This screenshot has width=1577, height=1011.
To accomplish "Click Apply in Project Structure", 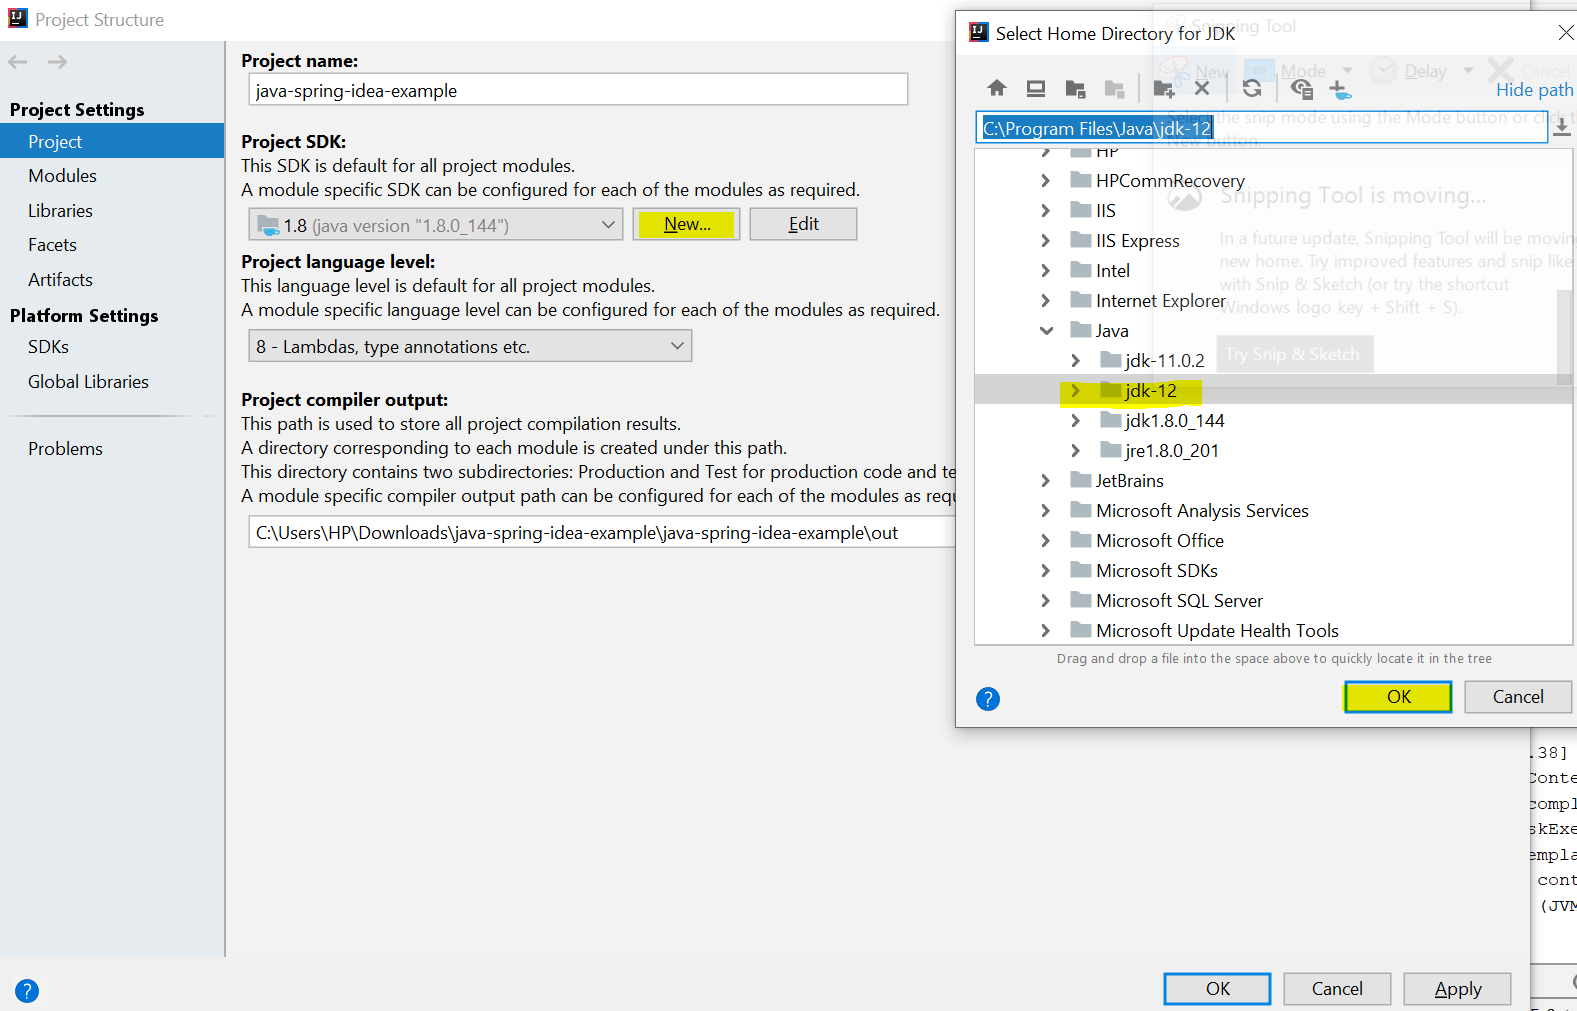I will pos(1457,989).
